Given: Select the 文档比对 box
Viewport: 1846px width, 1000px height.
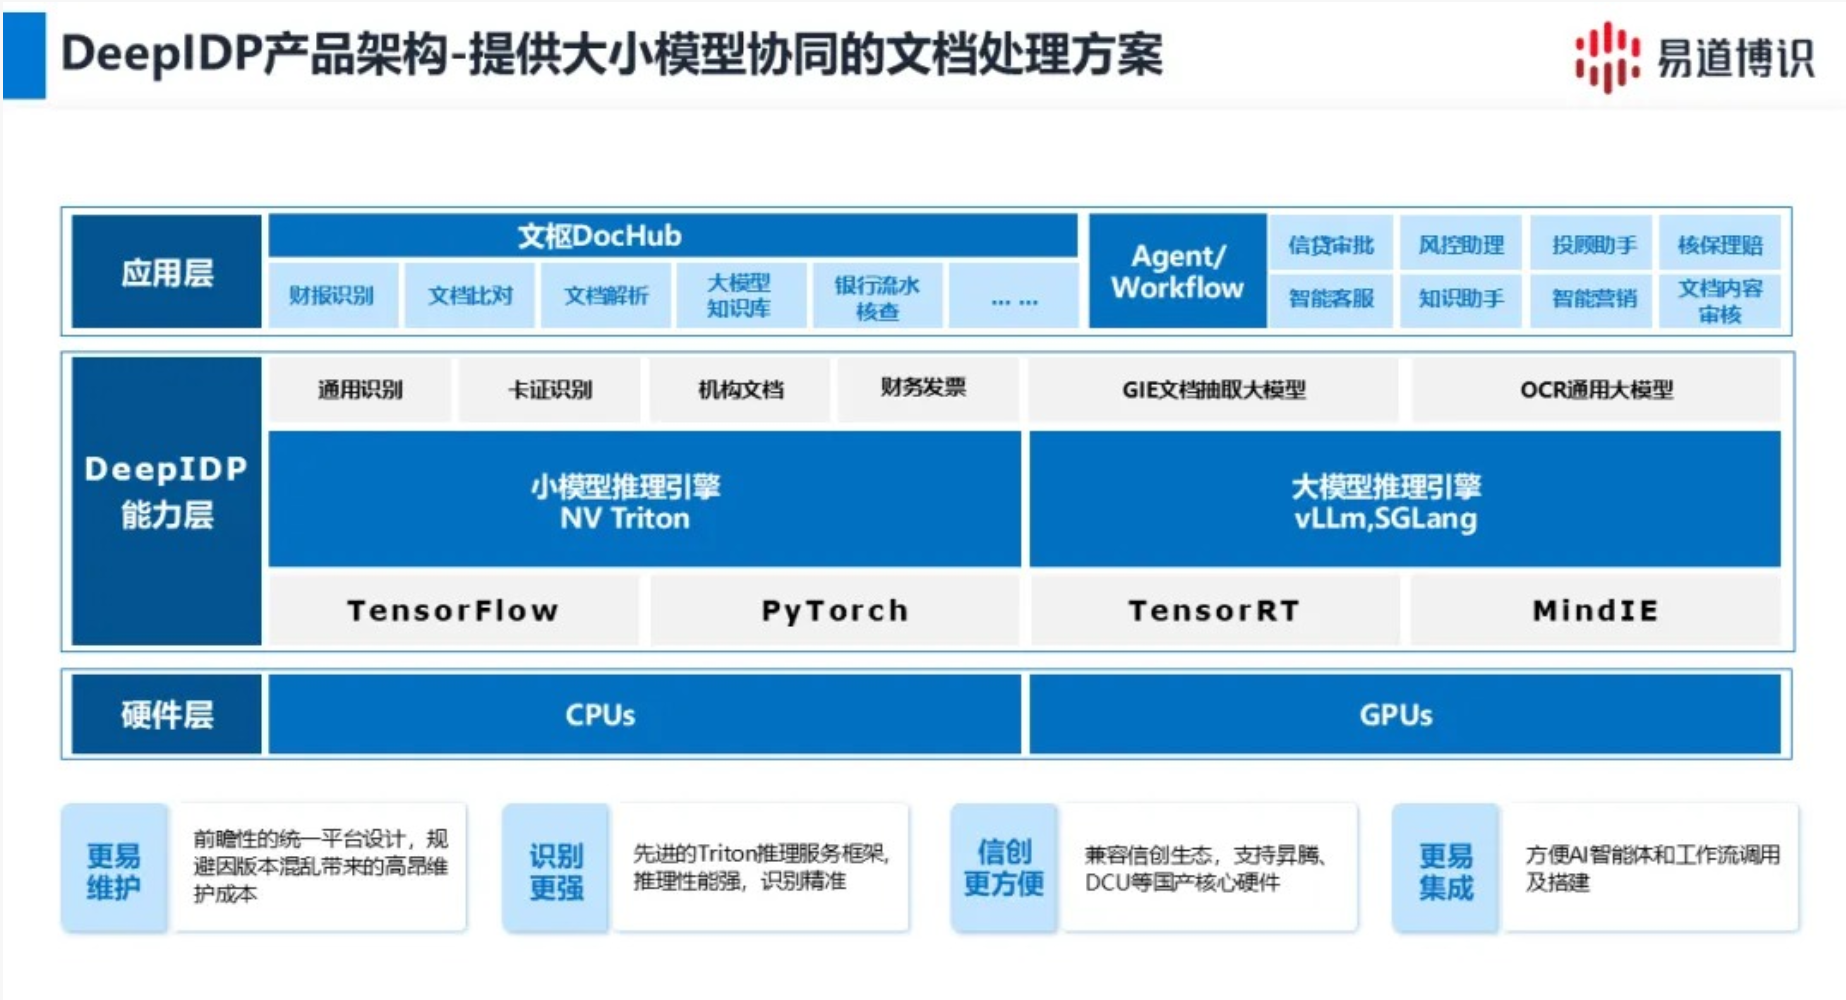Looking at the screenshot, I should pyautogui.click(x=470, y=296).
